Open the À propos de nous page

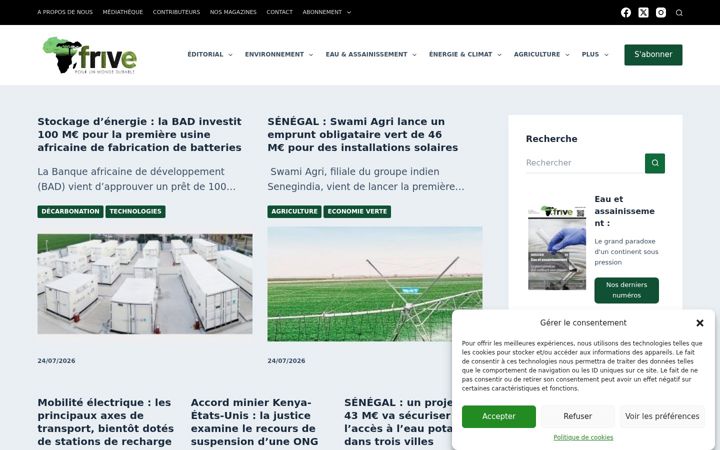pos(65,12)
